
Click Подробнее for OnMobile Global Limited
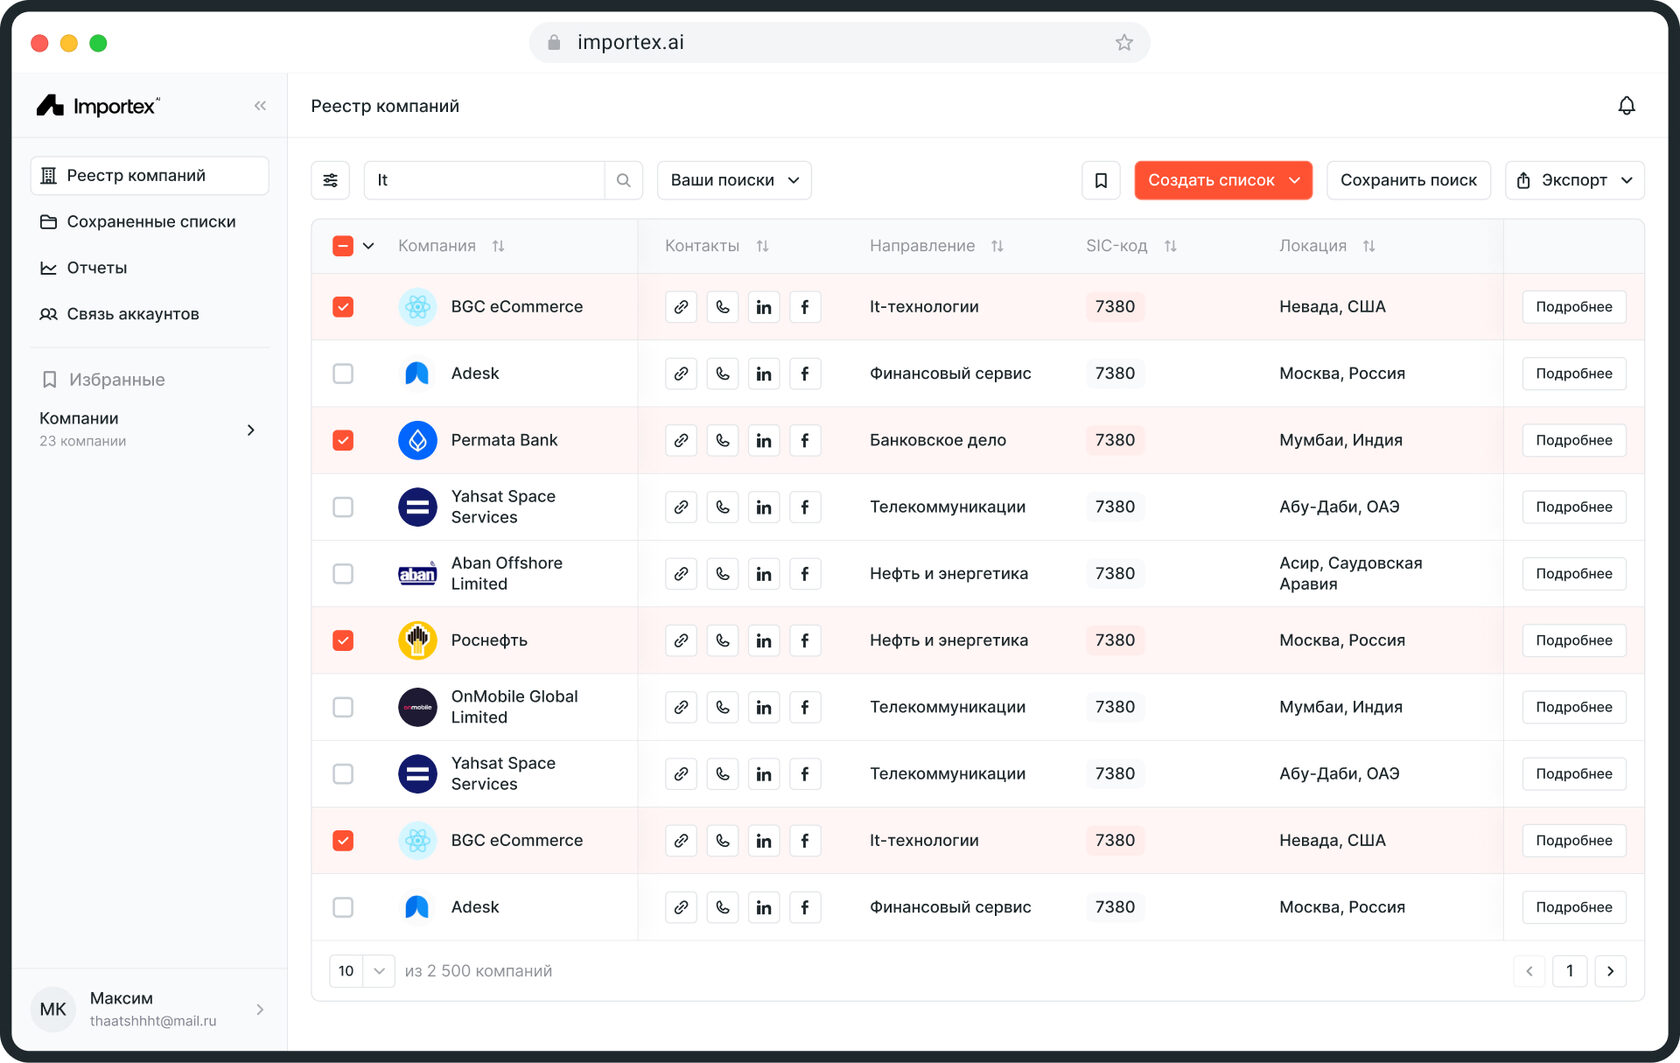(x=1574, y=707)
